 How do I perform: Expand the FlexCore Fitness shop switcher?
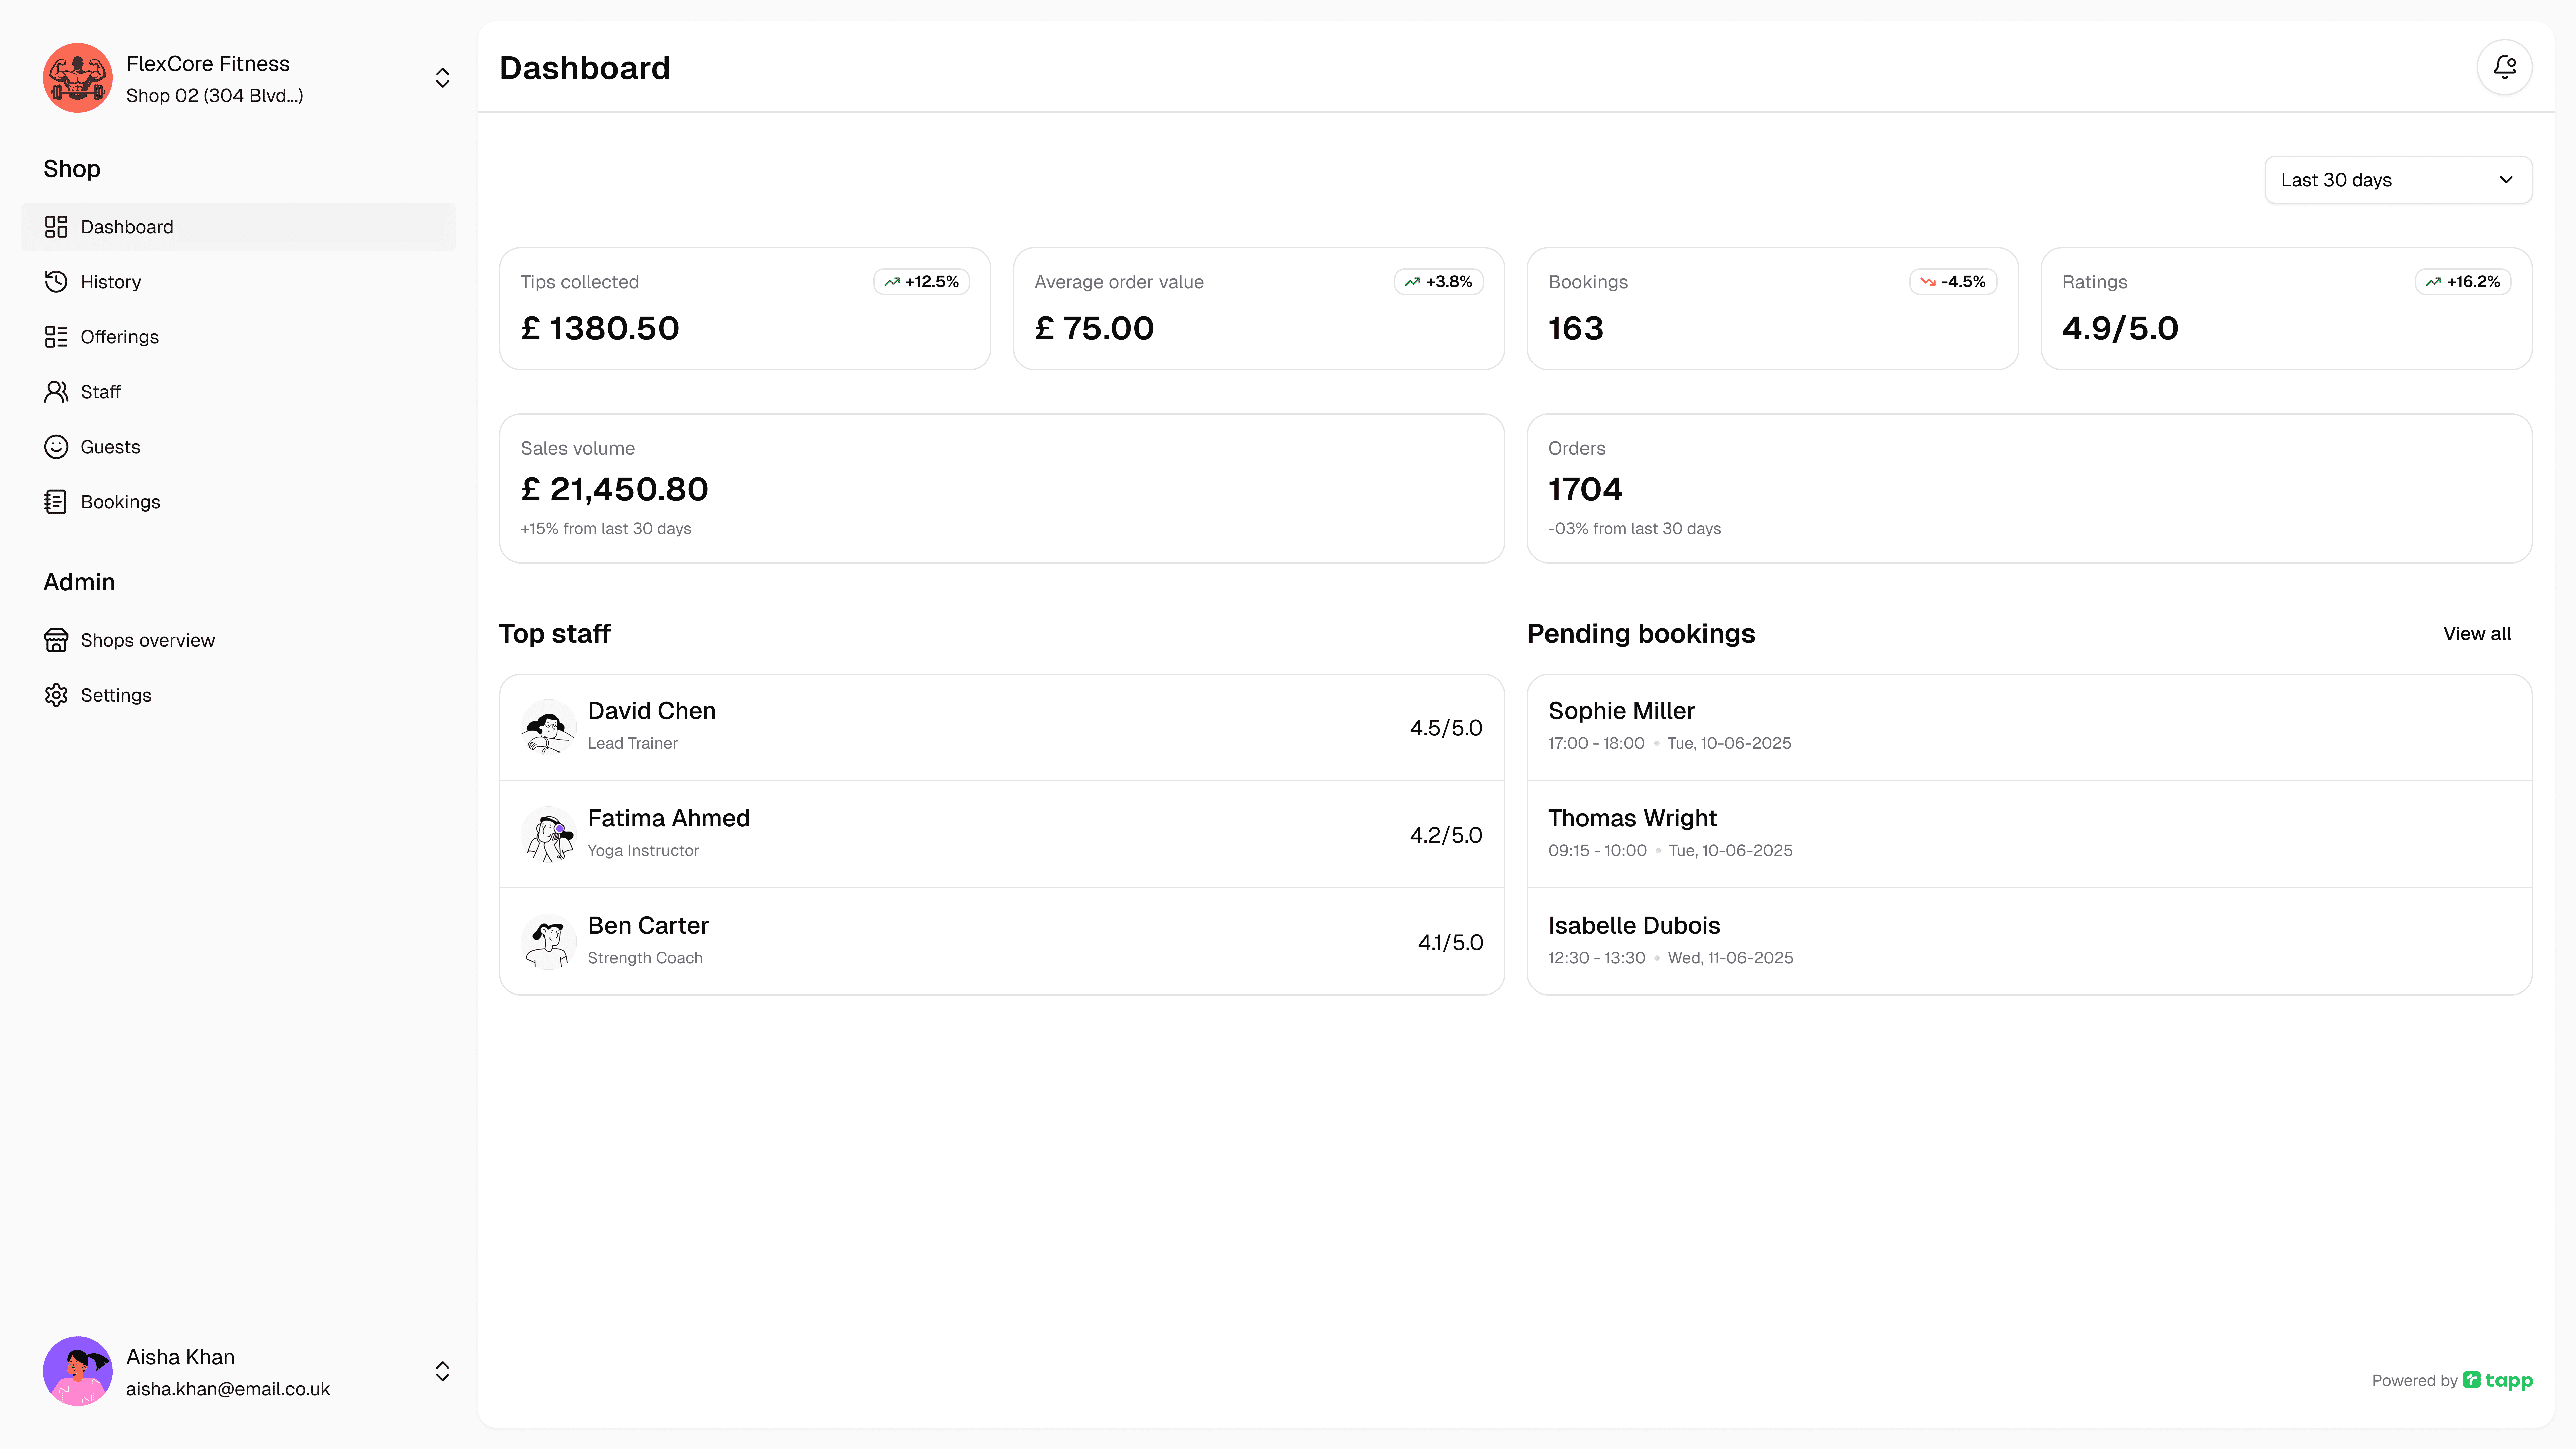(442, 78)
